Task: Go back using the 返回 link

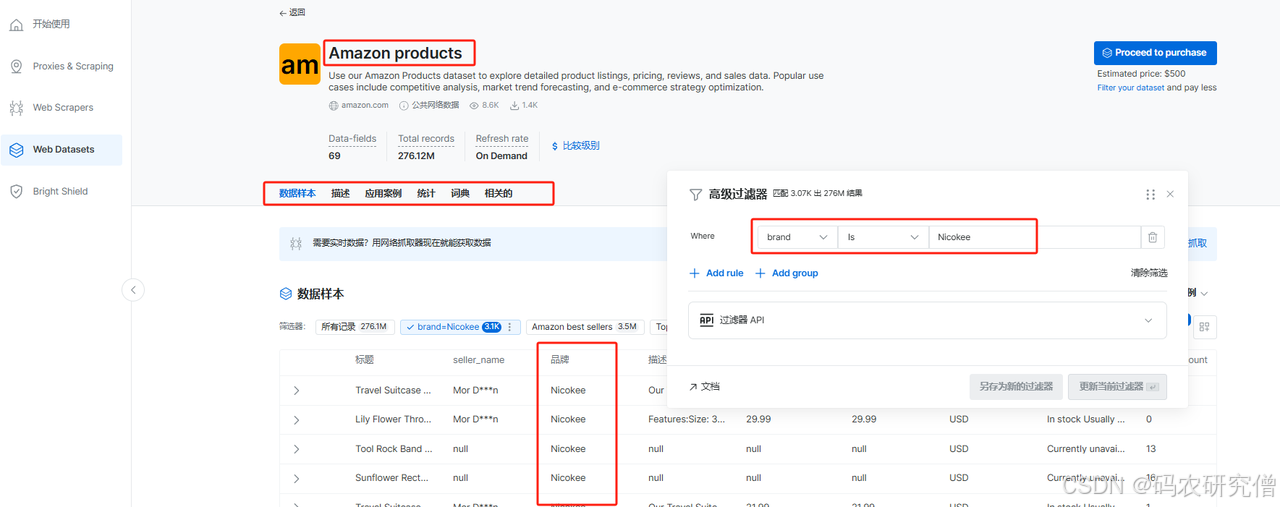Action: click(292, 12)
